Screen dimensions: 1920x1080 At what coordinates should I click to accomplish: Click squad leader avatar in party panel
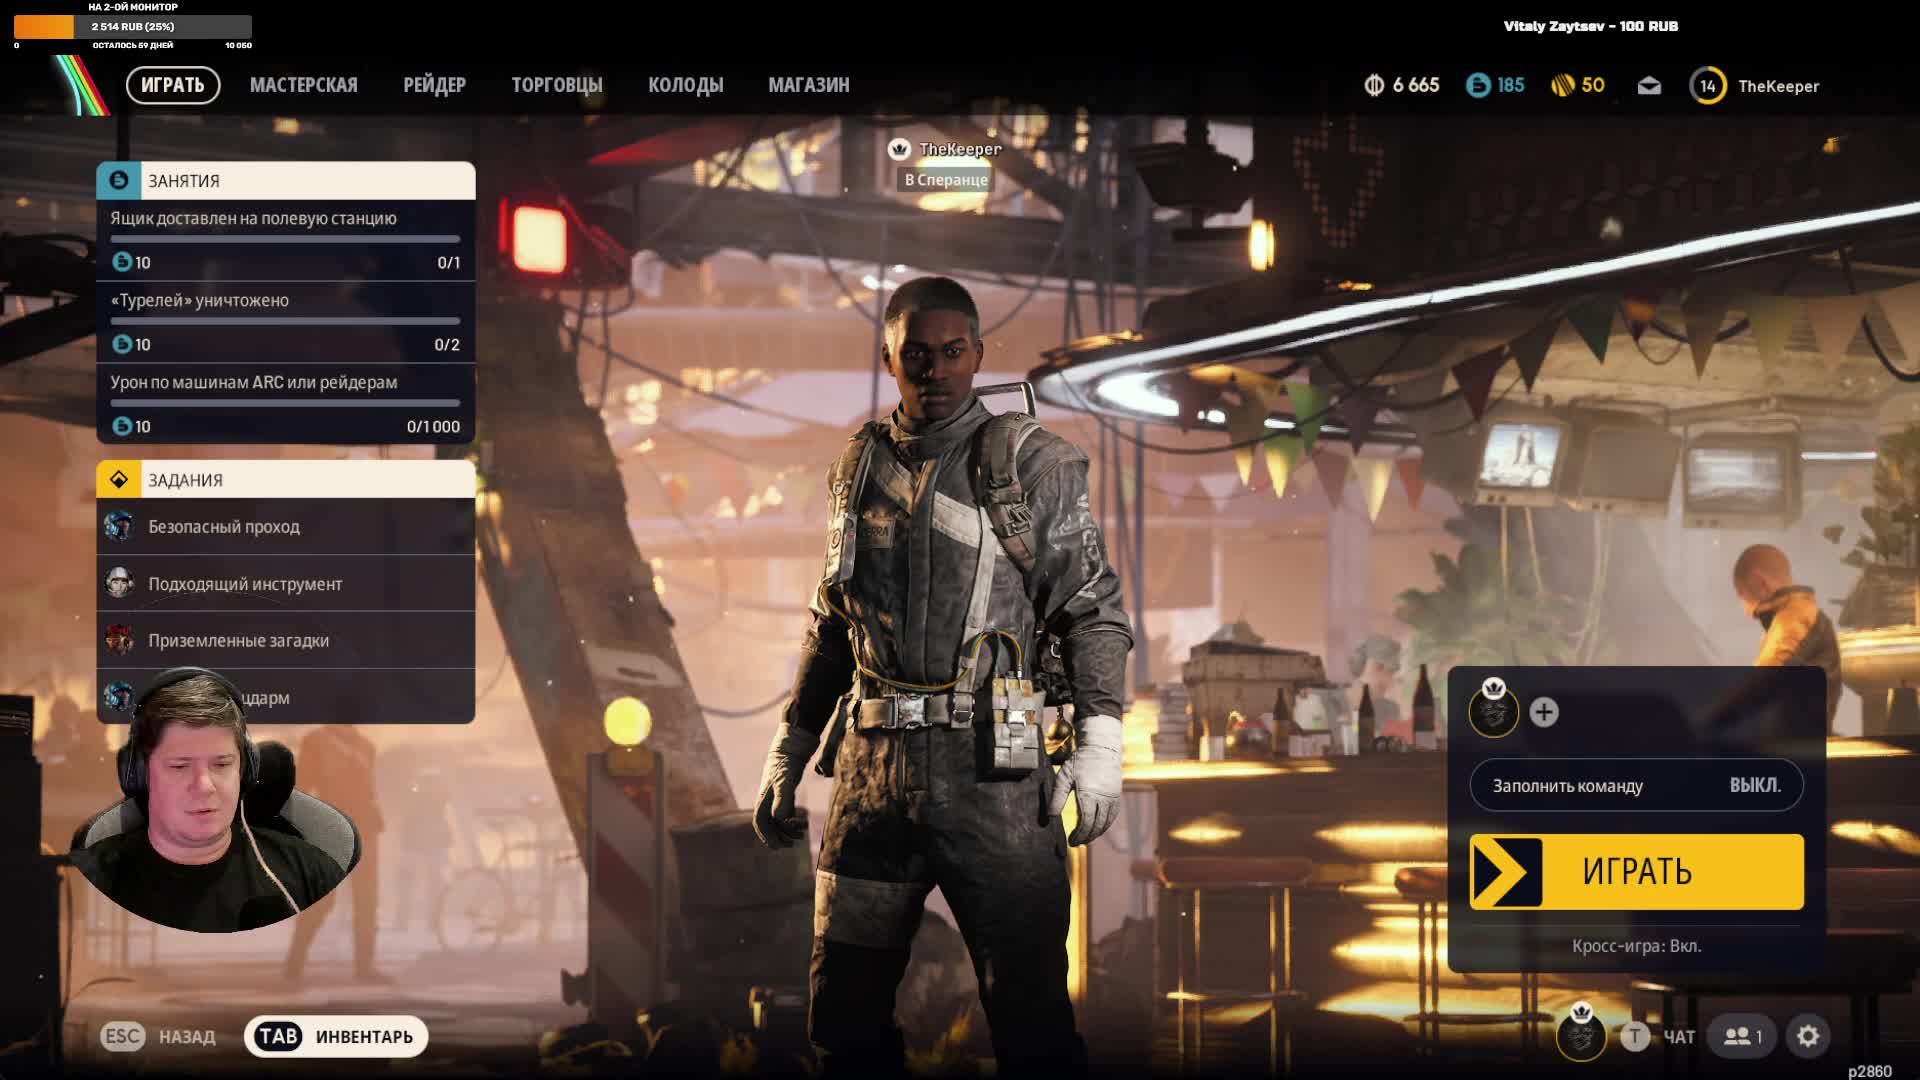[1493, 712]
